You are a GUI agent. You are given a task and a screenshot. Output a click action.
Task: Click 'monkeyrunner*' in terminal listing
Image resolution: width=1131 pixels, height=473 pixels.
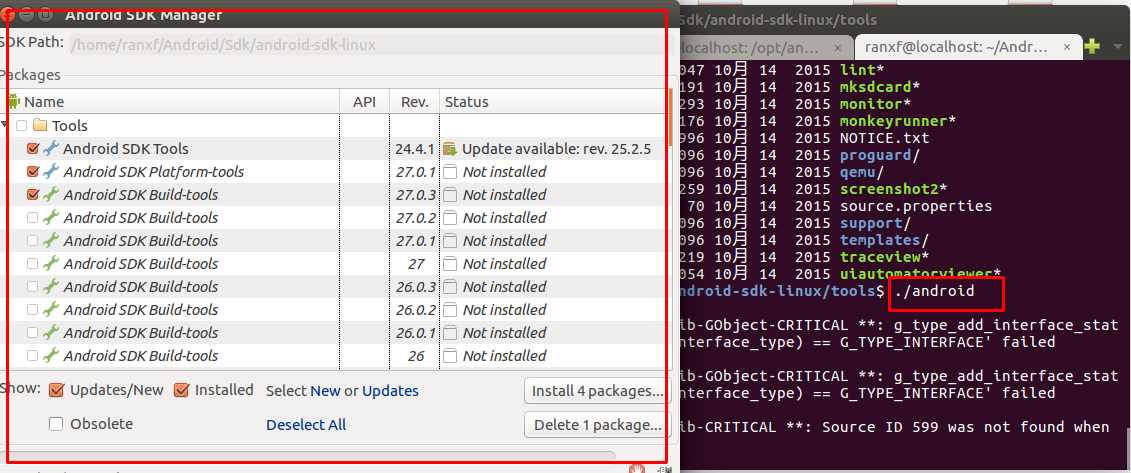point(898,120)
